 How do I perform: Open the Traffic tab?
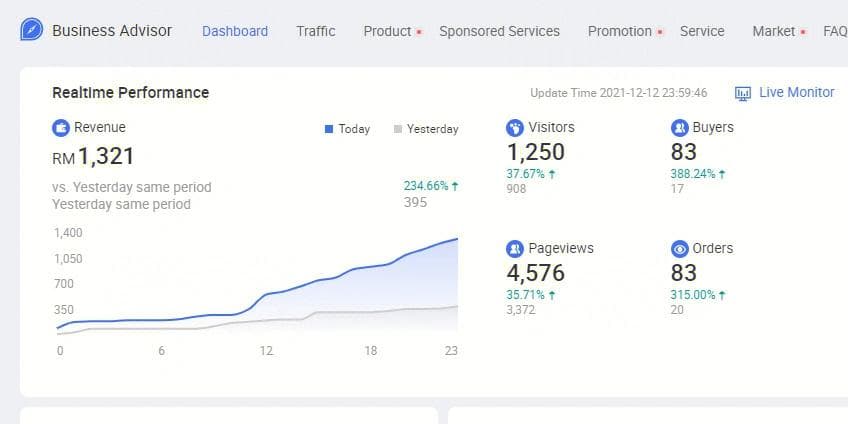click(x=316, y=31)
